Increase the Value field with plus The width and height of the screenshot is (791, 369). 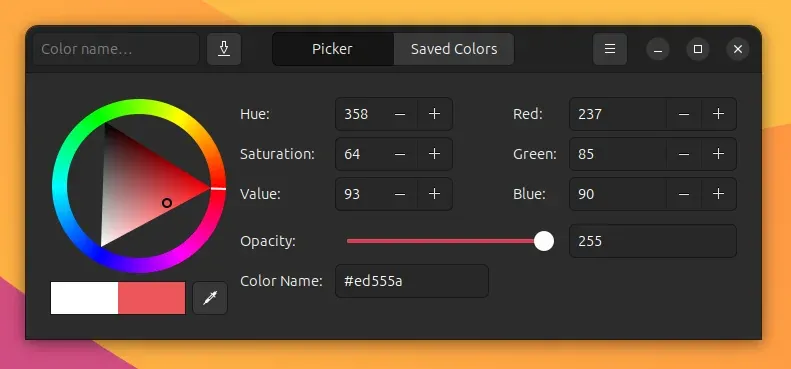tap(434, 194)
